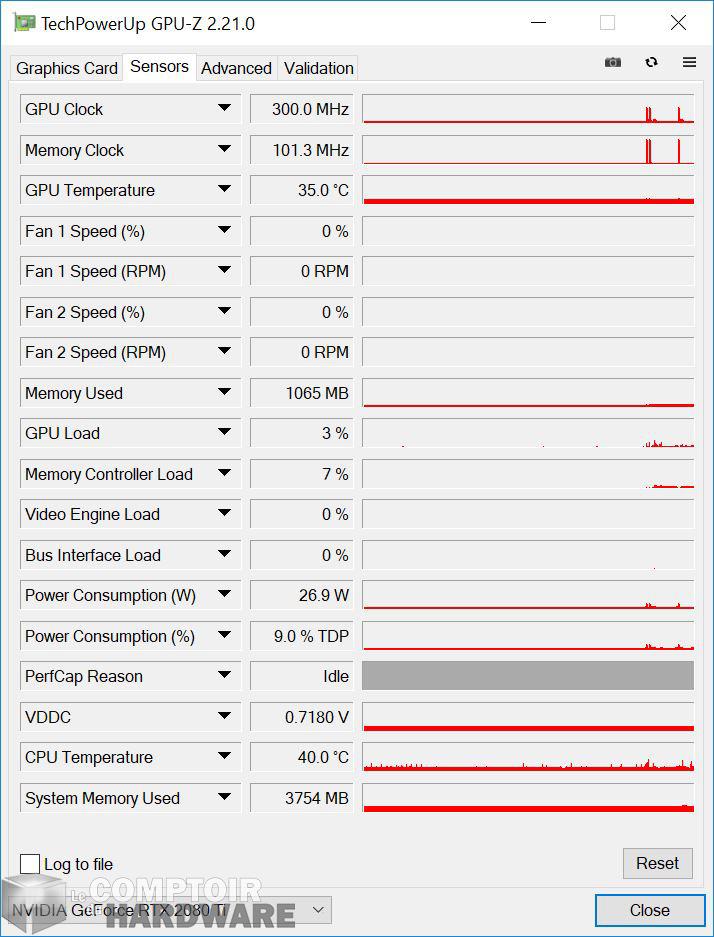
Task: Switch to the Graphics Card tab
Action: [66, 68]
